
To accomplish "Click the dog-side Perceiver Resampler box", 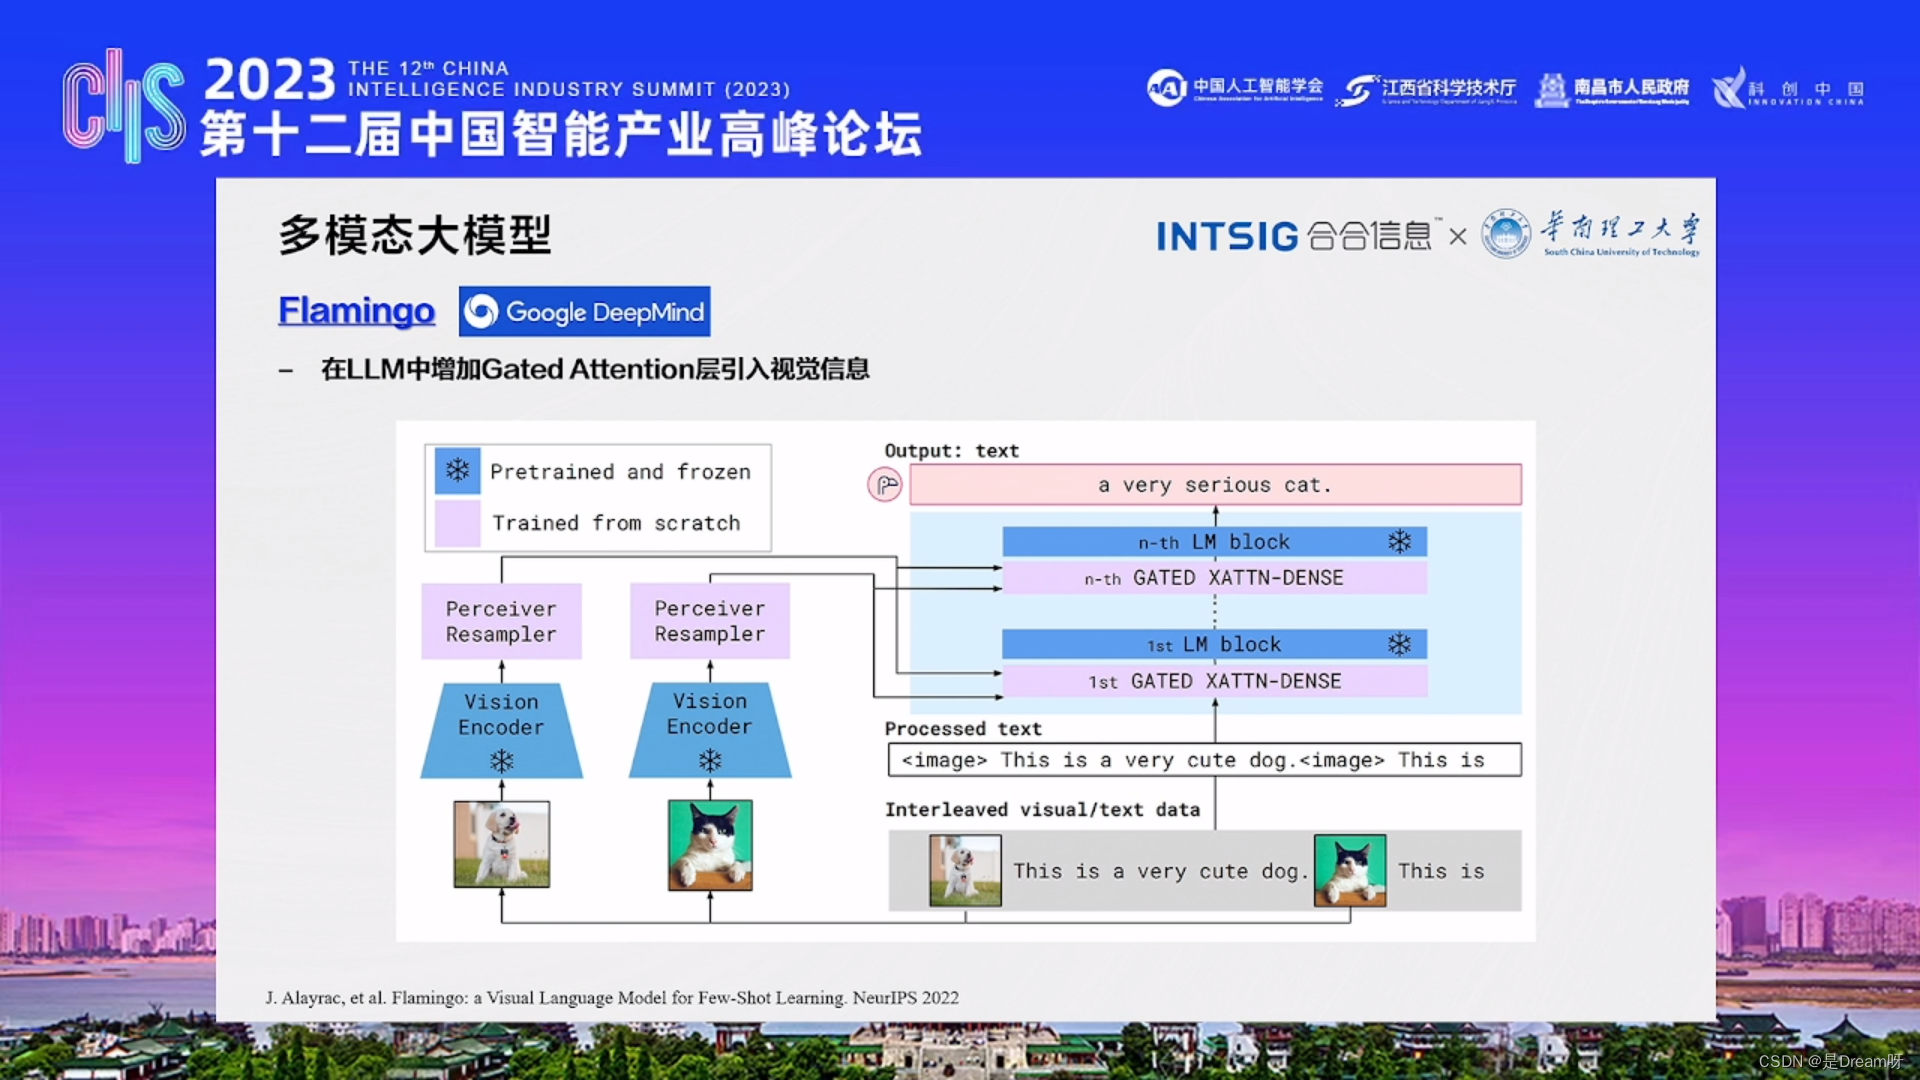I will [501, 621].
